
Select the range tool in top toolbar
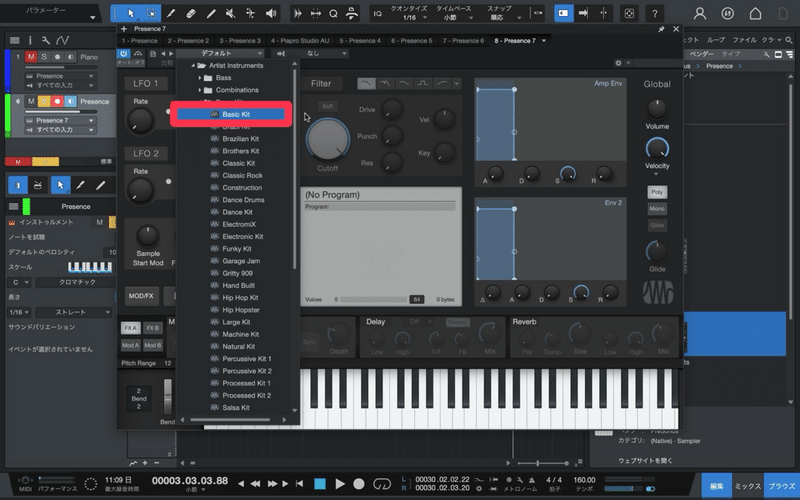tap(151, 13)
